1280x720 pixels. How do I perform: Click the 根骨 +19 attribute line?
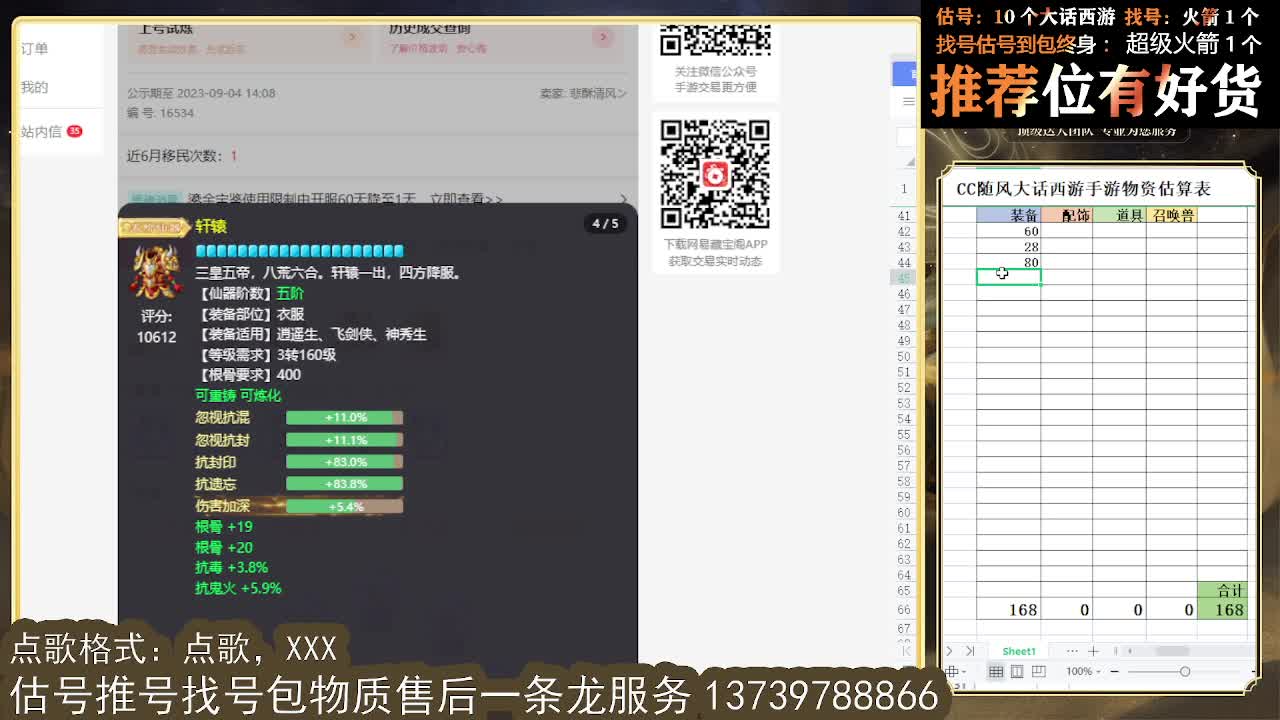coord(224,526)
